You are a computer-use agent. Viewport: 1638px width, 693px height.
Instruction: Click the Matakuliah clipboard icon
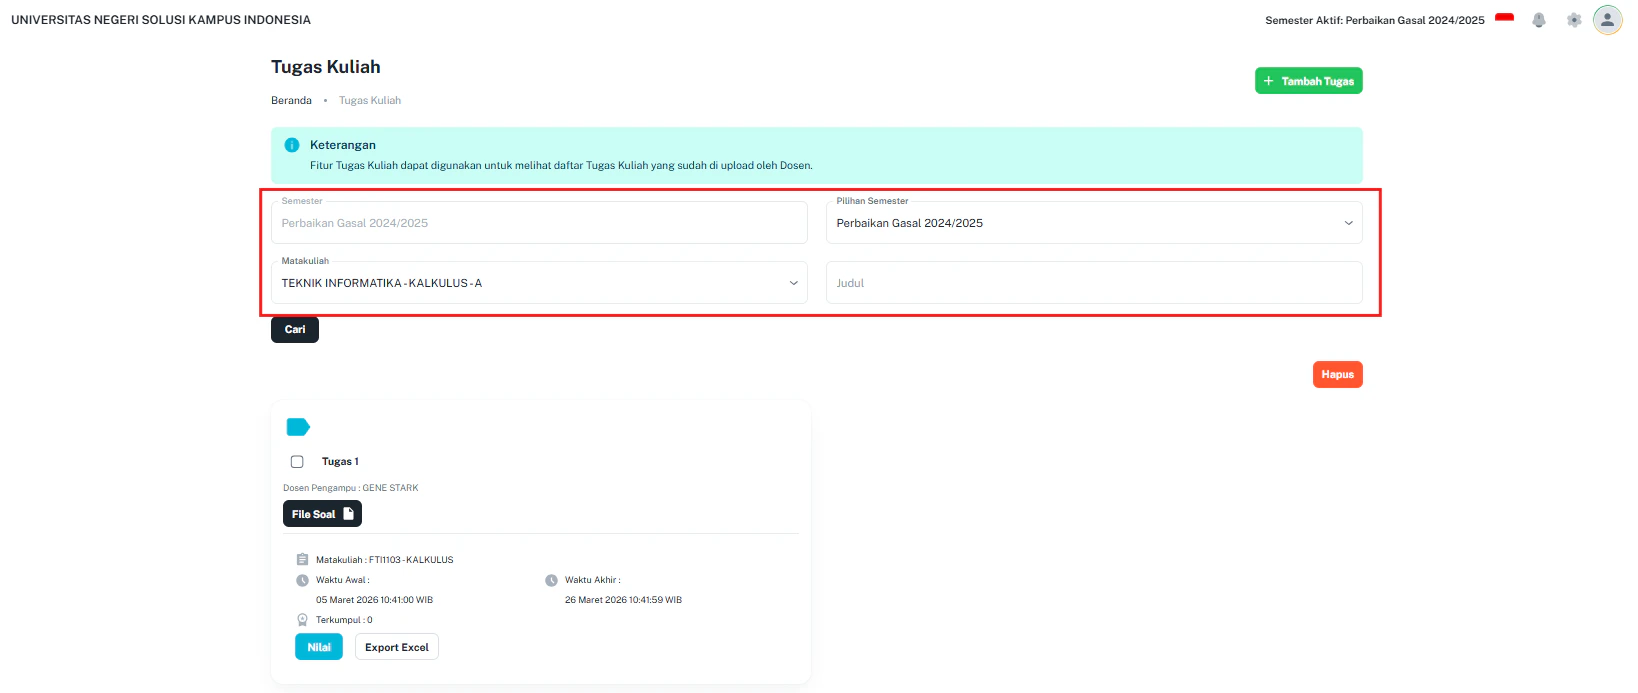point(302,560)
